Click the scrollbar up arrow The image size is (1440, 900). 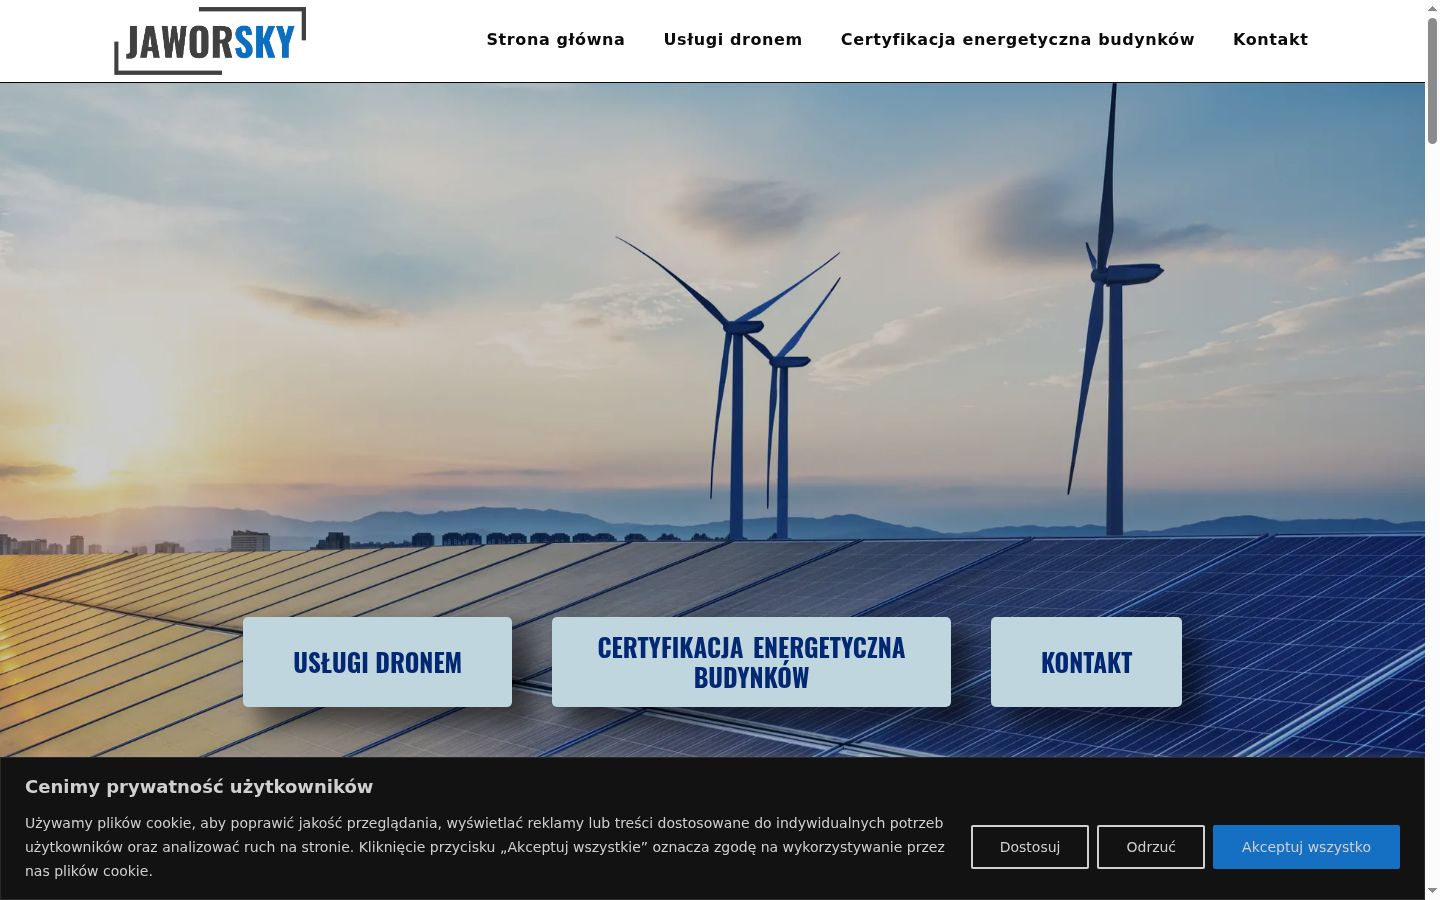[1432, 7]
